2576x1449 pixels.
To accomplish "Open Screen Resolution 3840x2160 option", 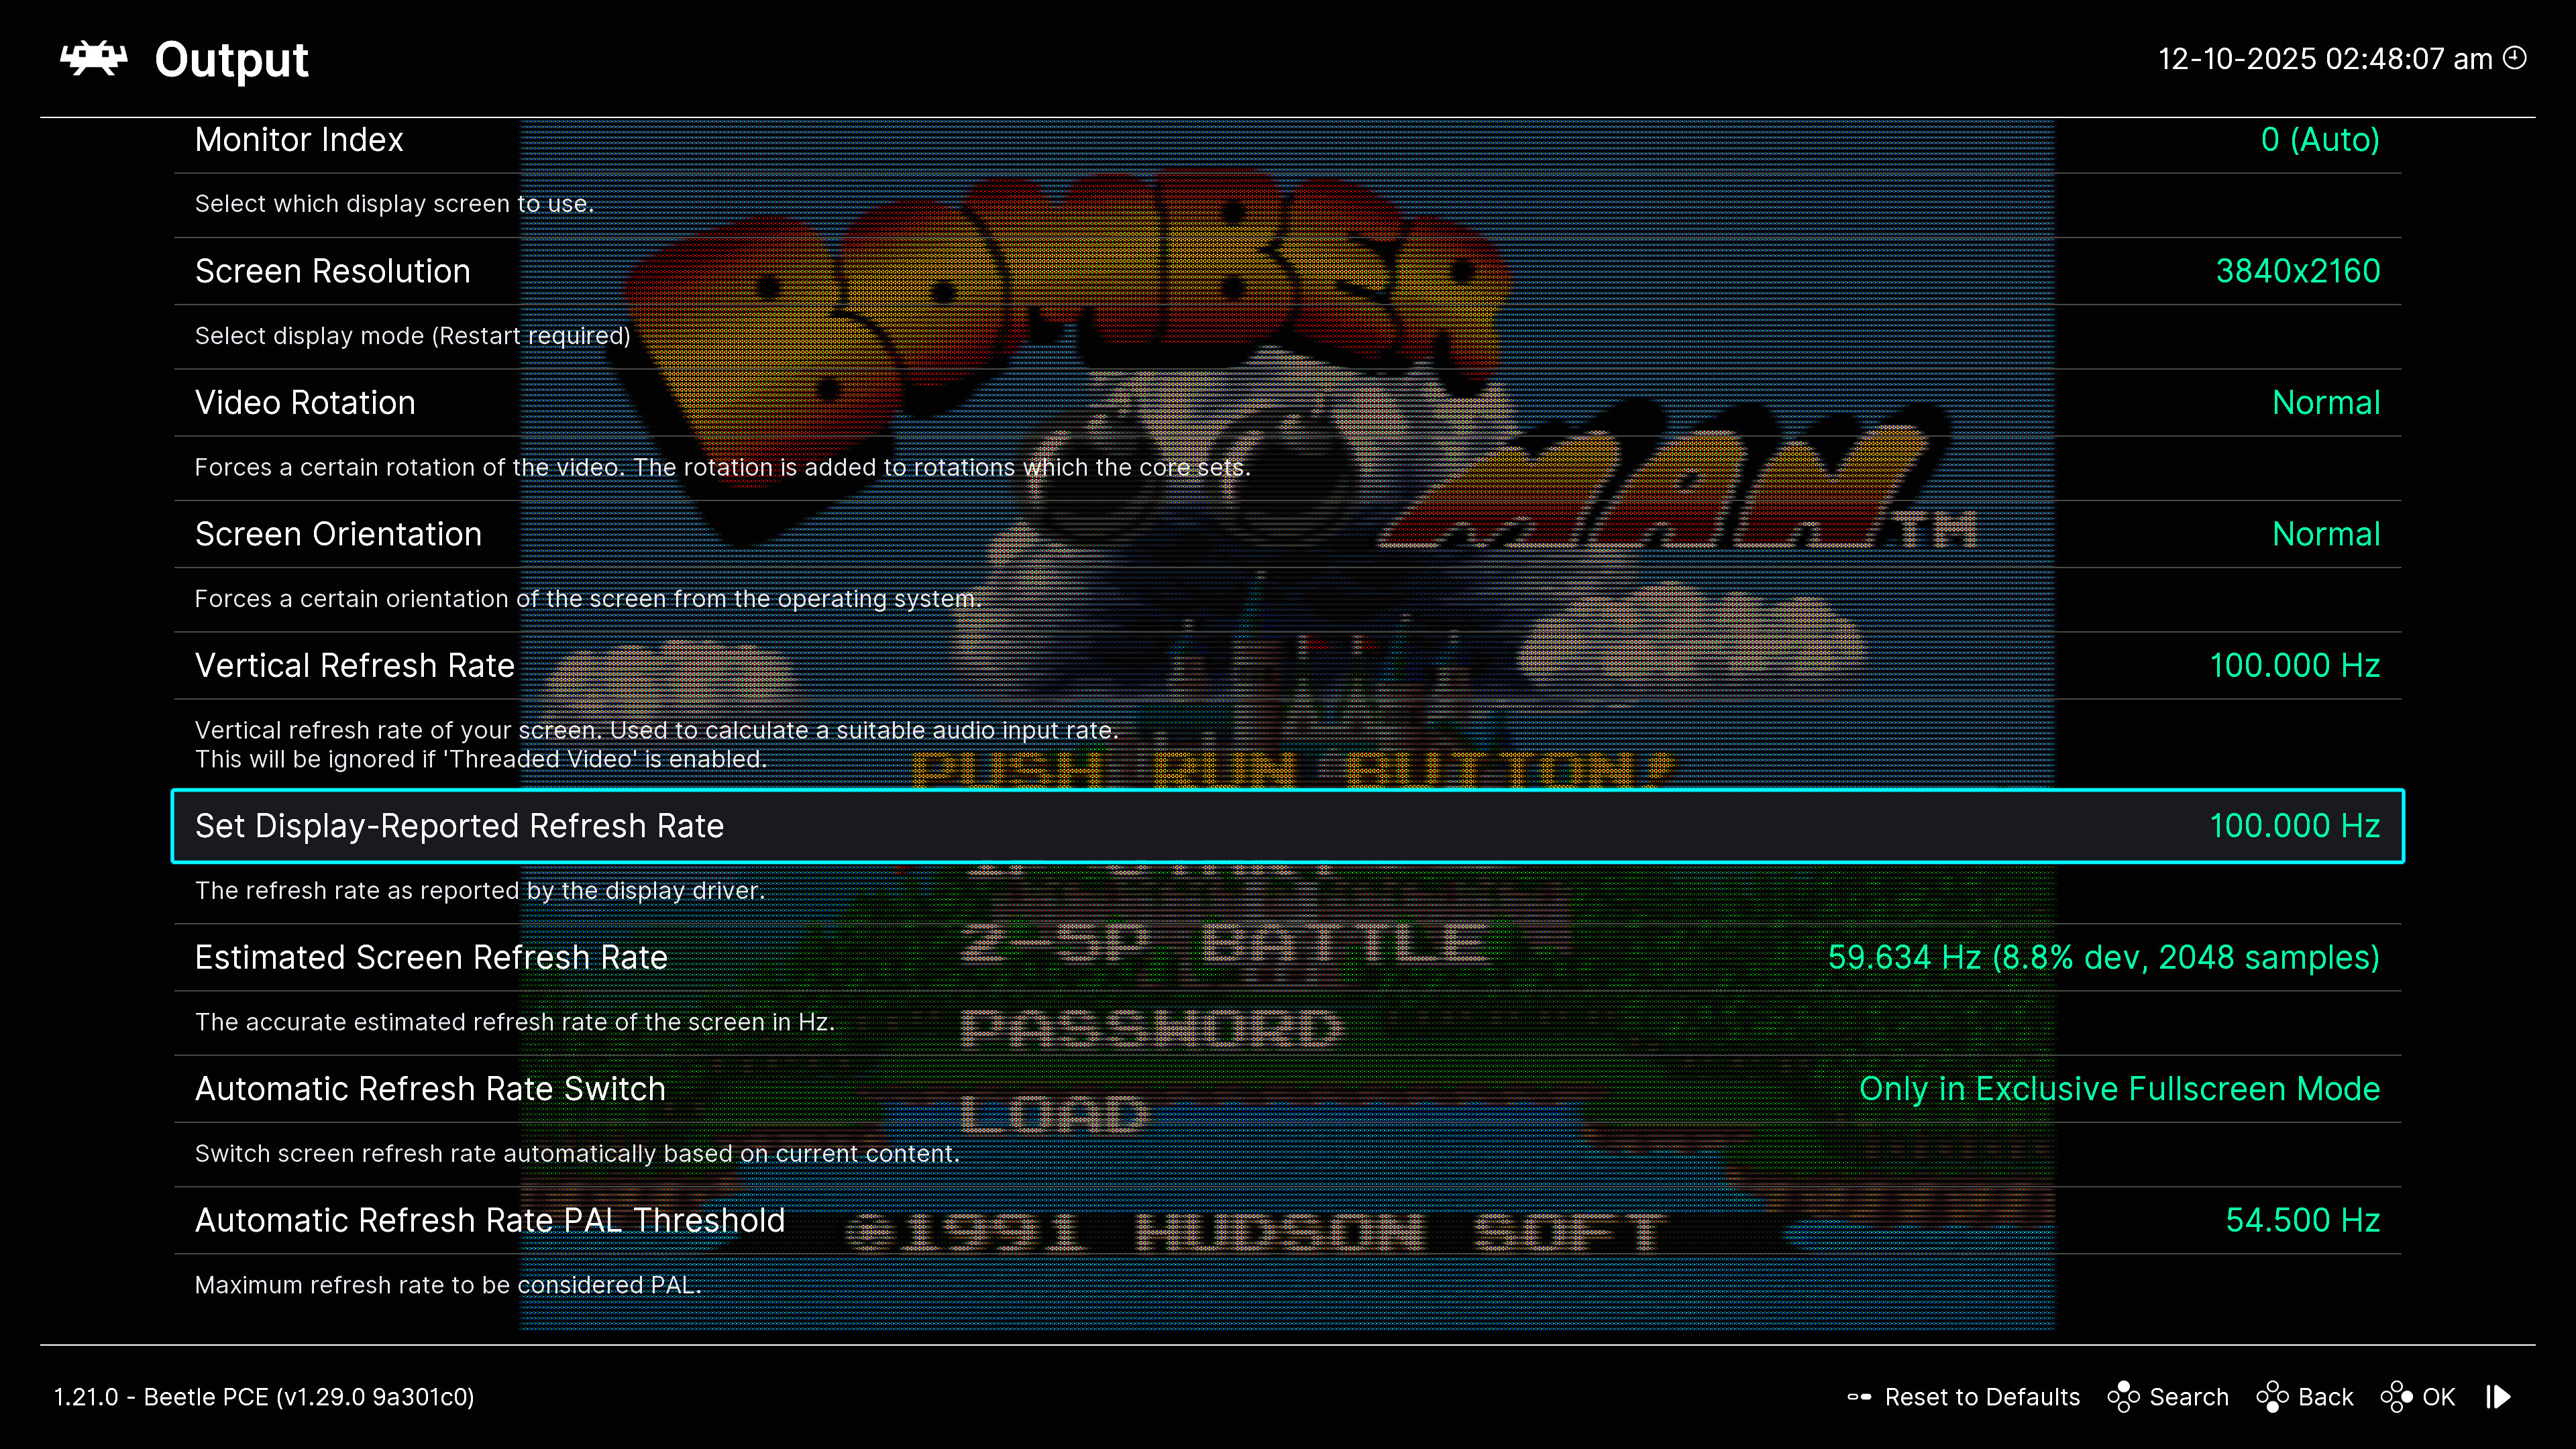I will tap(2297, 271).
